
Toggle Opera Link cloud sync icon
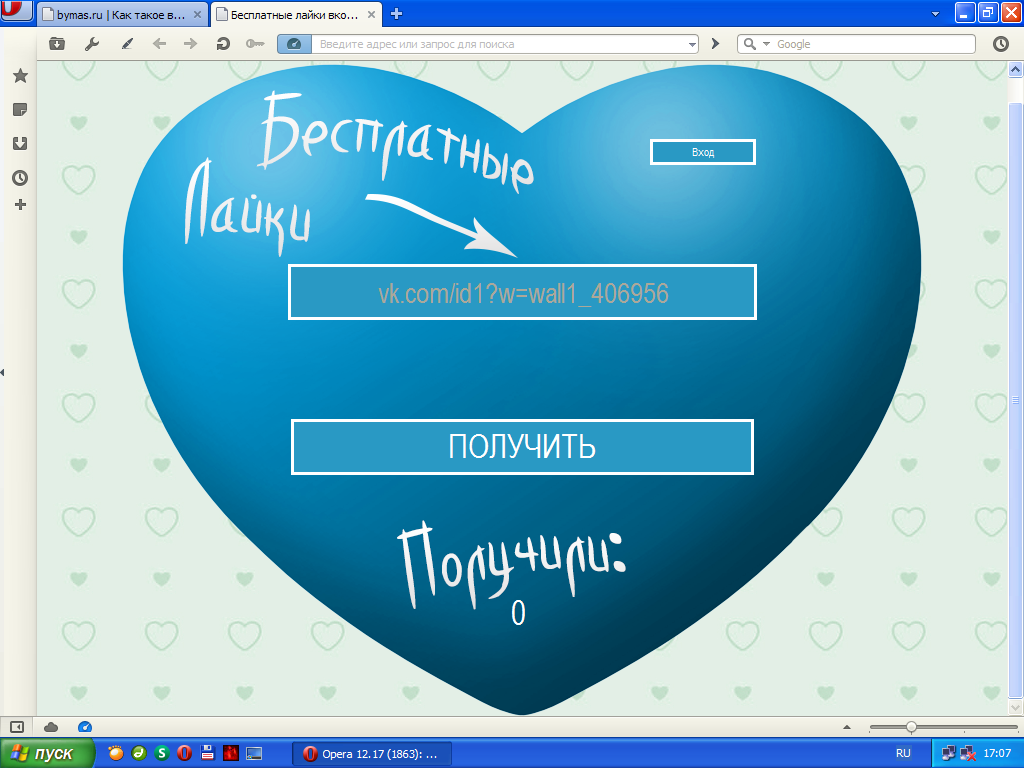51,727
